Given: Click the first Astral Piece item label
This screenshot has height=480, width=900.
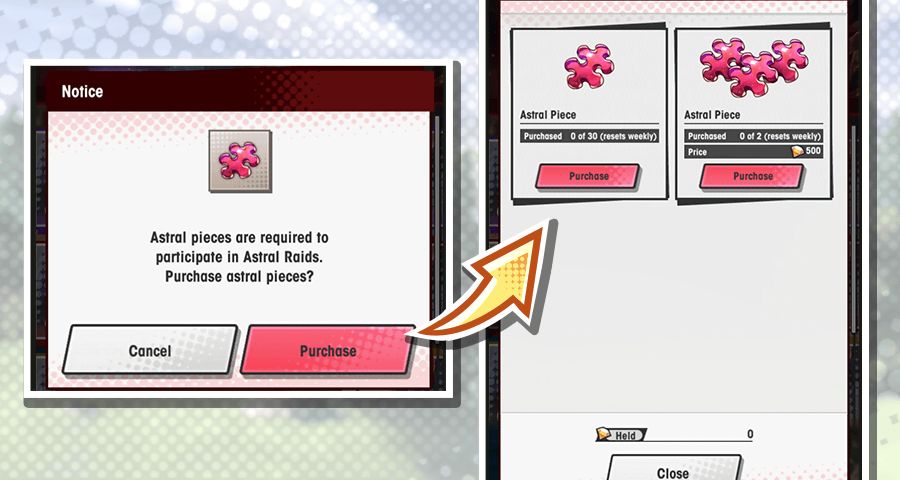Looking at the screenshot, I should [548, 115].
